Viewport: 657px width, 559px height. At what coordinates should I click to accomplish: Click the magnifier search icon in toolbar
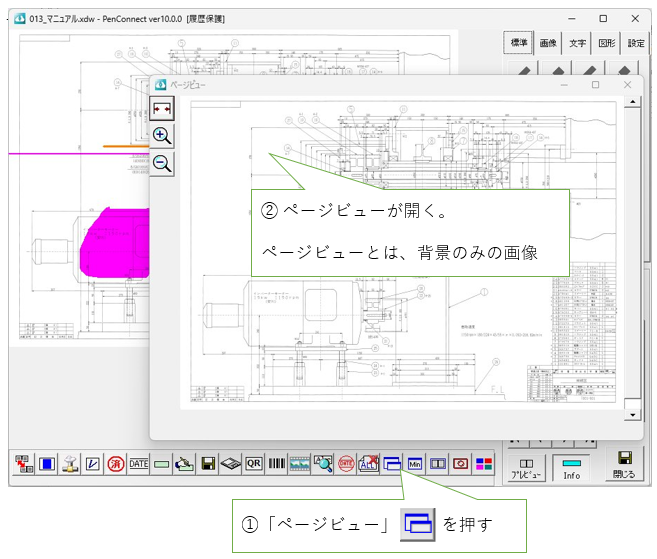(323, 464)
